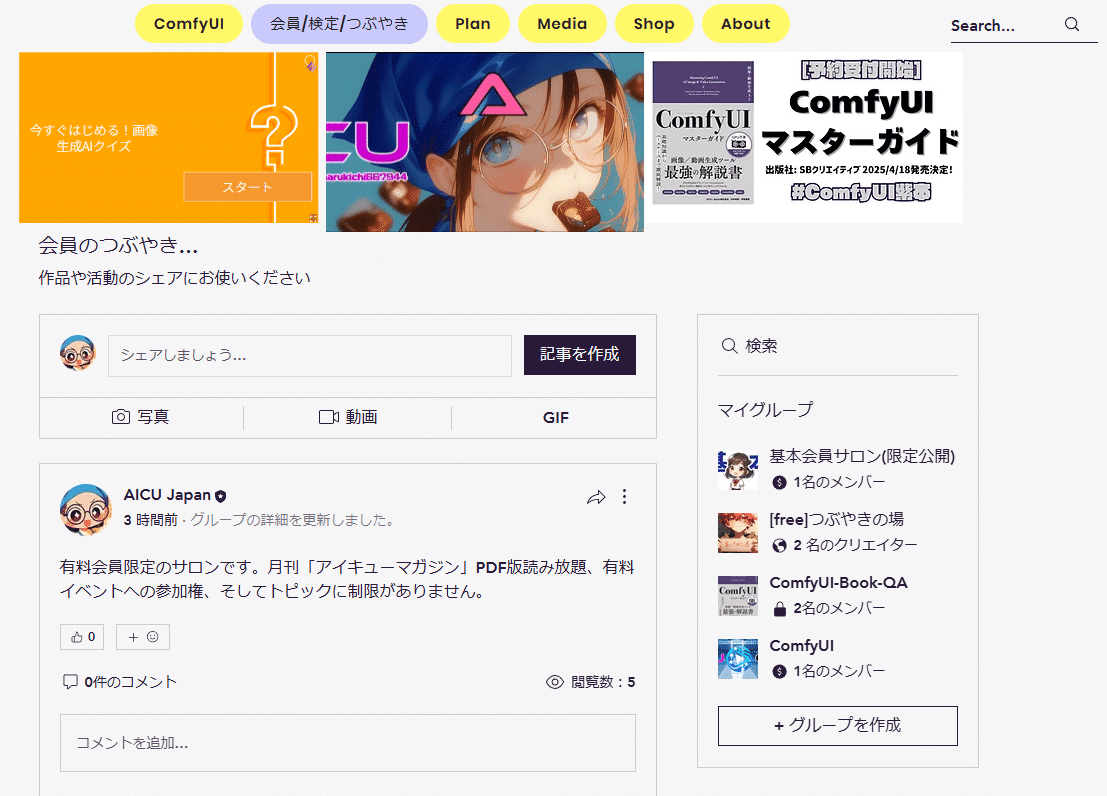Click the GIF attachment option
1107x796 pixels.
(556, 417)
